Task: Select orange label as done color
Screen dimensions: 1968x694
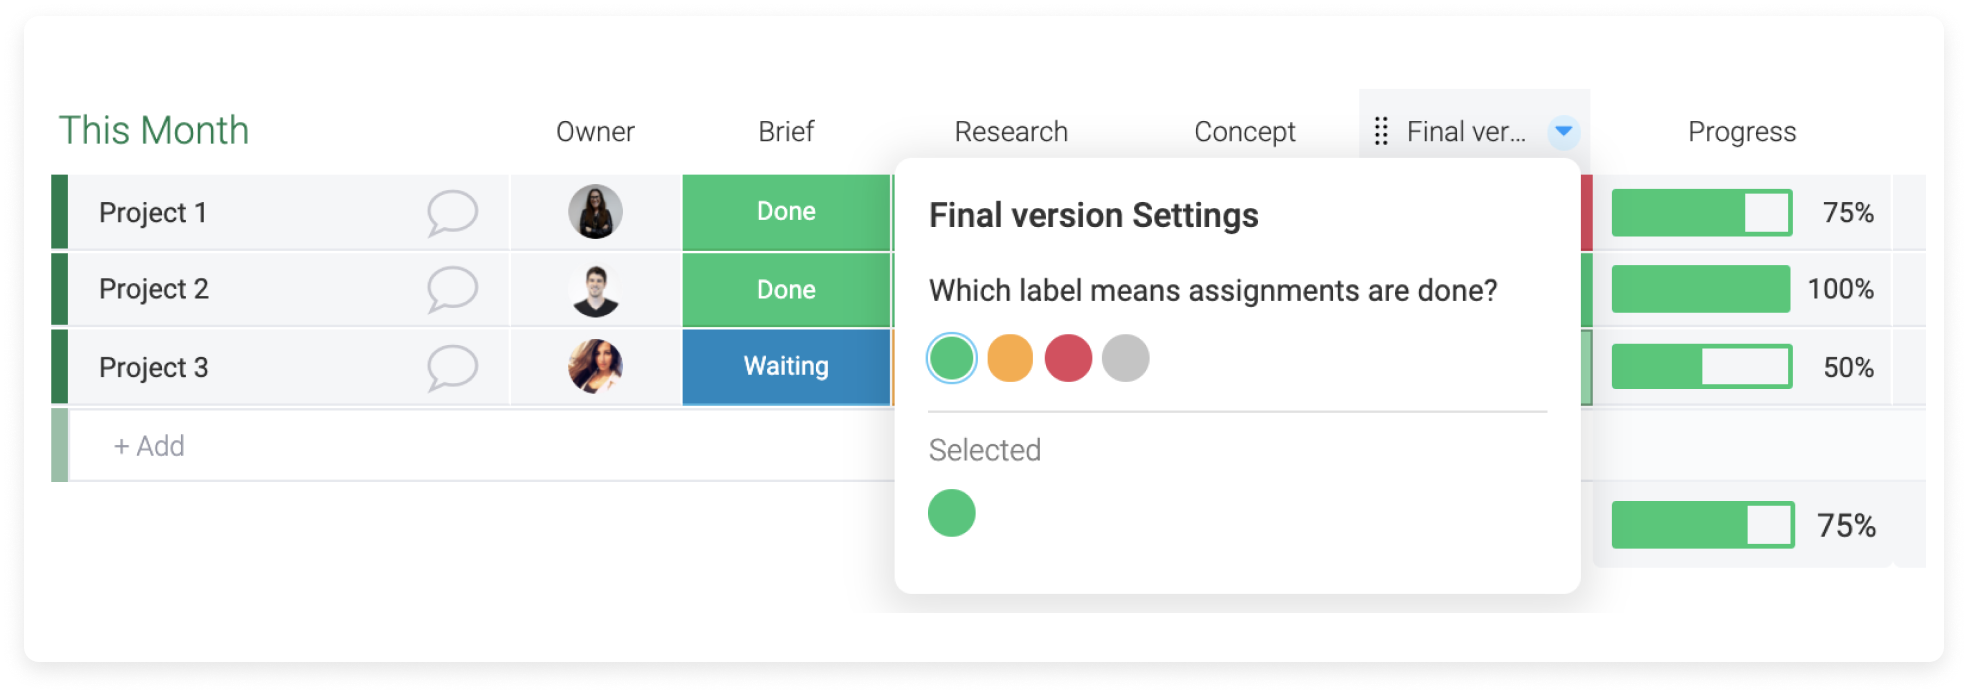Action: pos(1010,358)
